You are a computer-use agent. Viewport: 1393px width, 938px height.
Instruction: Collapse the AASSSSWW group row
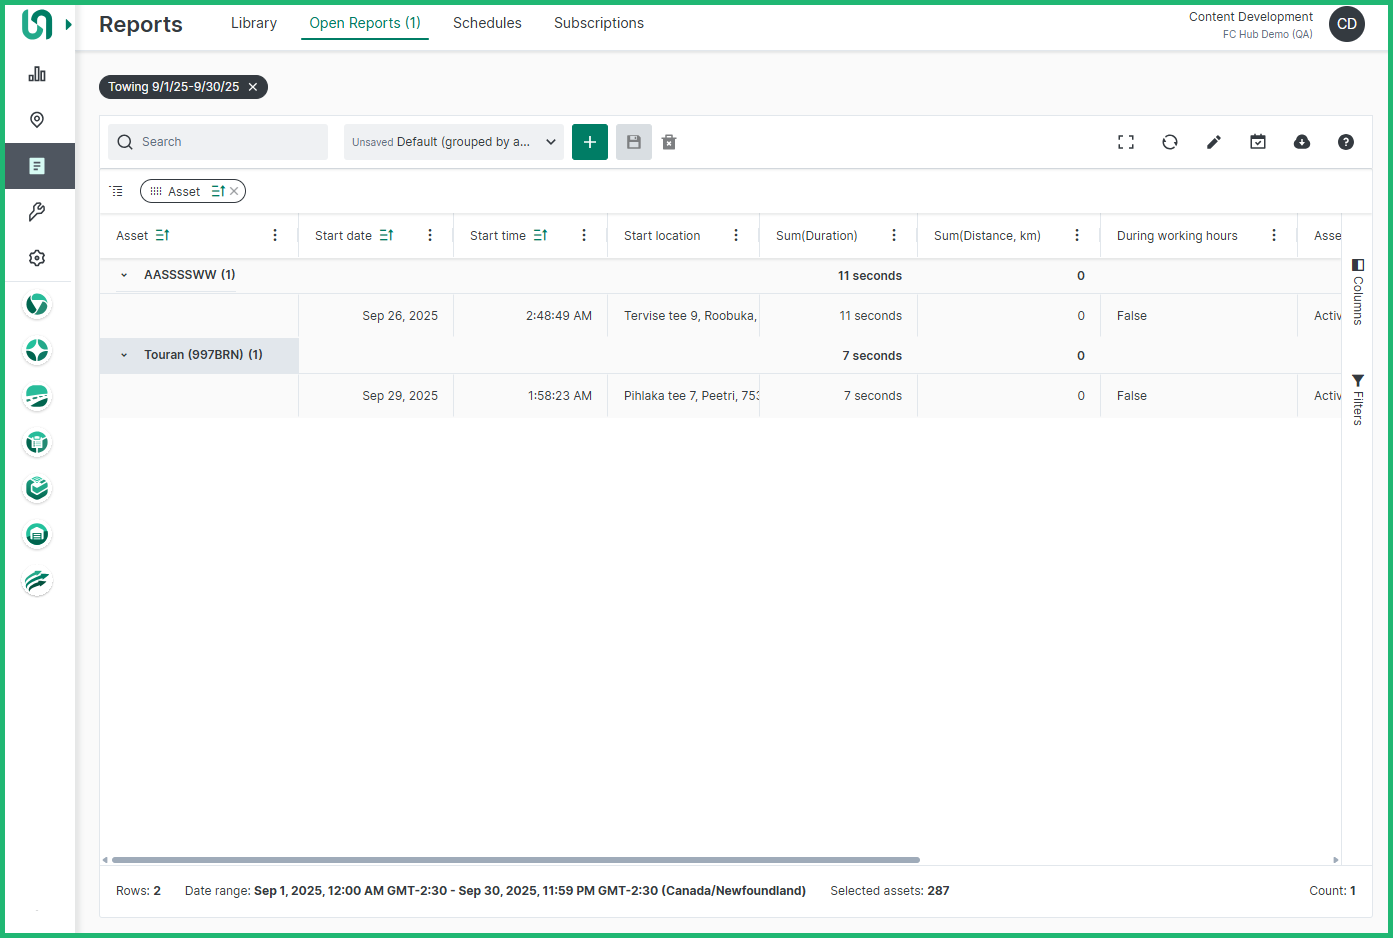[x=124, y=275]
